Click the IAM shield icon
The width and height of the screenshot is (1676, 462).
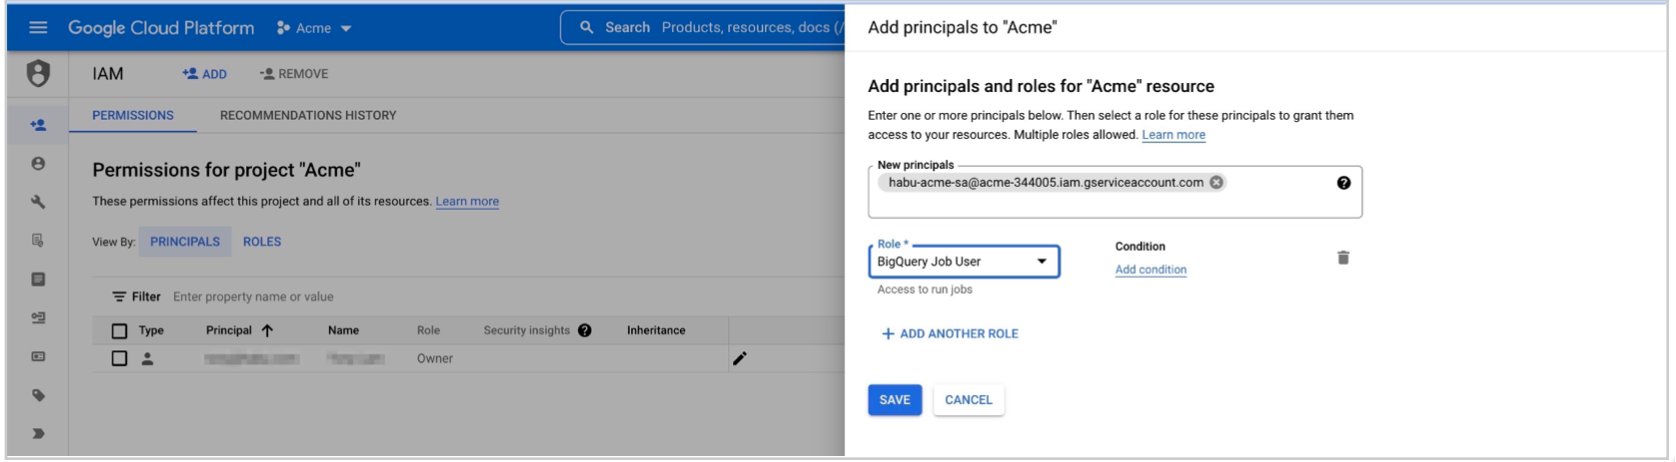[x=38, y=73]
